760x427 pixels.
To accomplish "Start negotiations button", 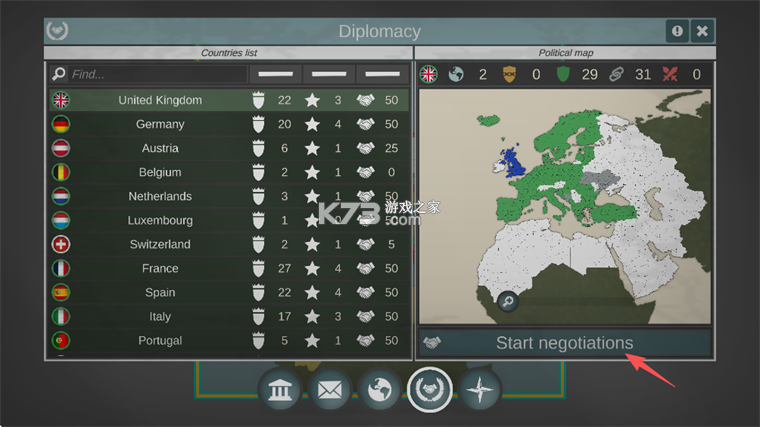I will coord(565,343).
